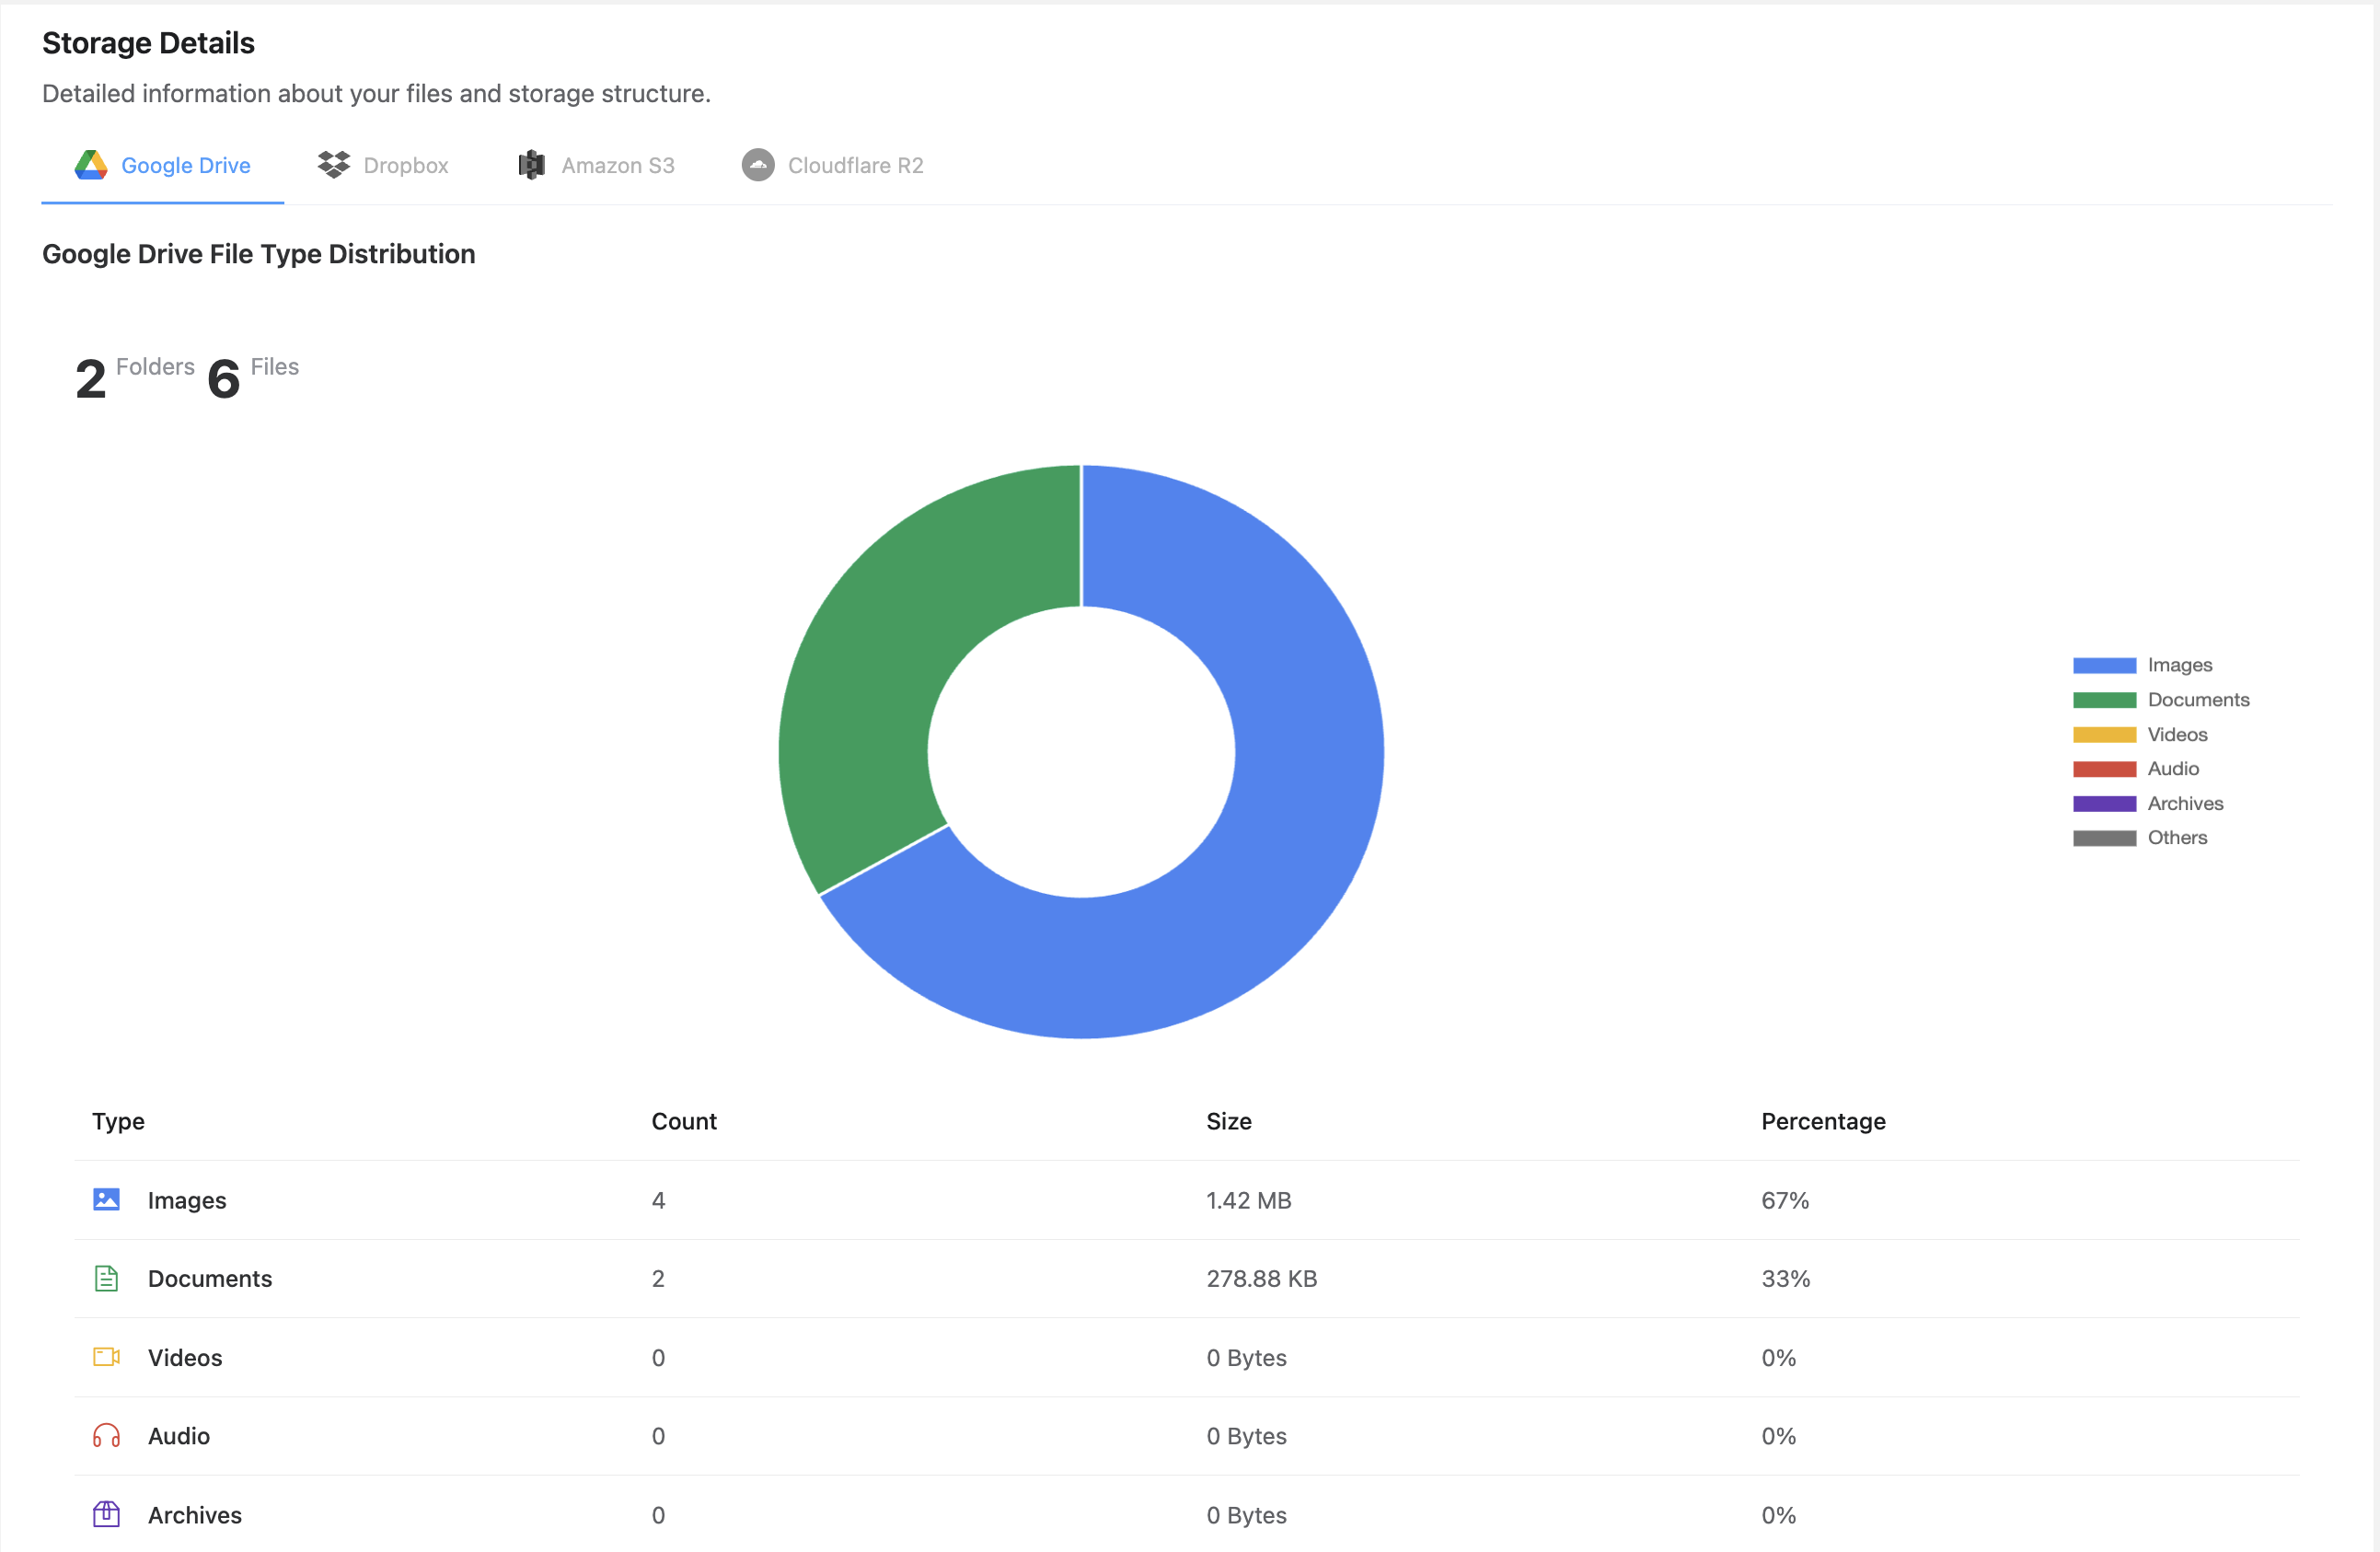The image size is (2380, 1552).
Task: Hide Videos via the legend label
Action: (x=2176, y=734)
